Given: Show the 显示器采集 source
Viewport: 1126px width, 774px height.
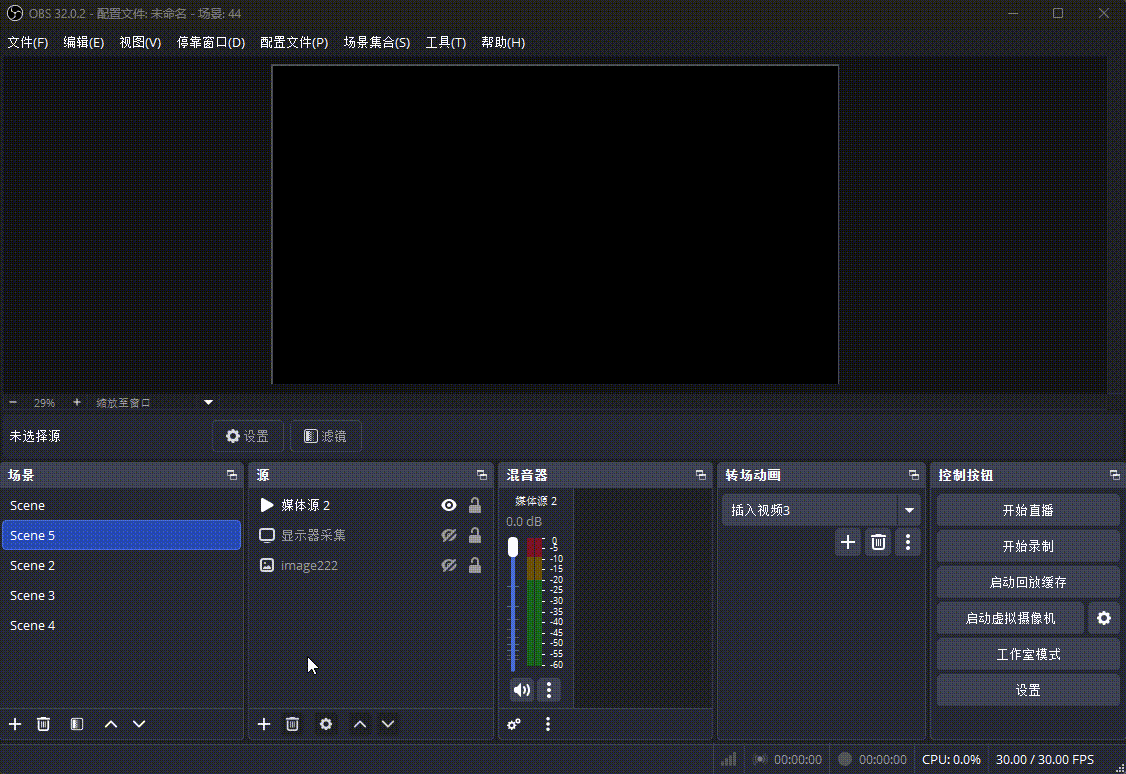Looking at the screenshot, I should pyautogui.click(x=448, y=535).
